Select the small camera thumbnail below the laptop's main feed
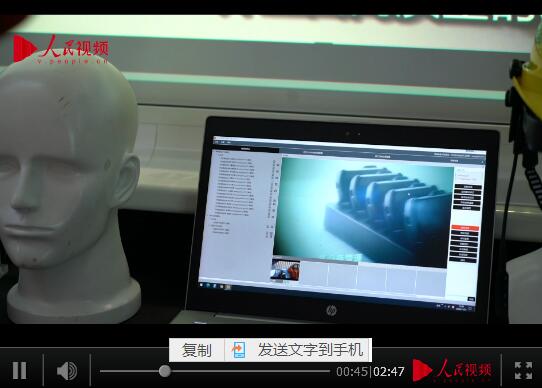This screenshot has height=388, width=542. click(x=285, y=270)
